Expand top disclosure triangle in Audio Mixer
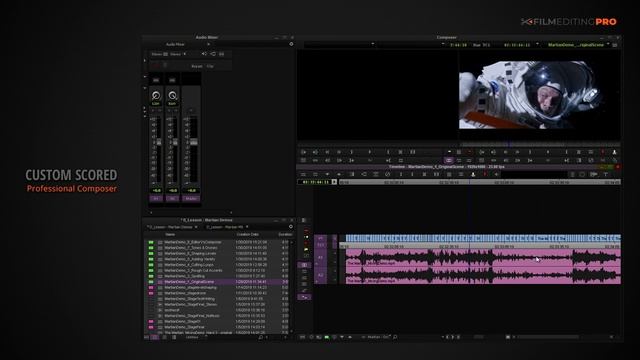640x360 pixels. point(144,60)
